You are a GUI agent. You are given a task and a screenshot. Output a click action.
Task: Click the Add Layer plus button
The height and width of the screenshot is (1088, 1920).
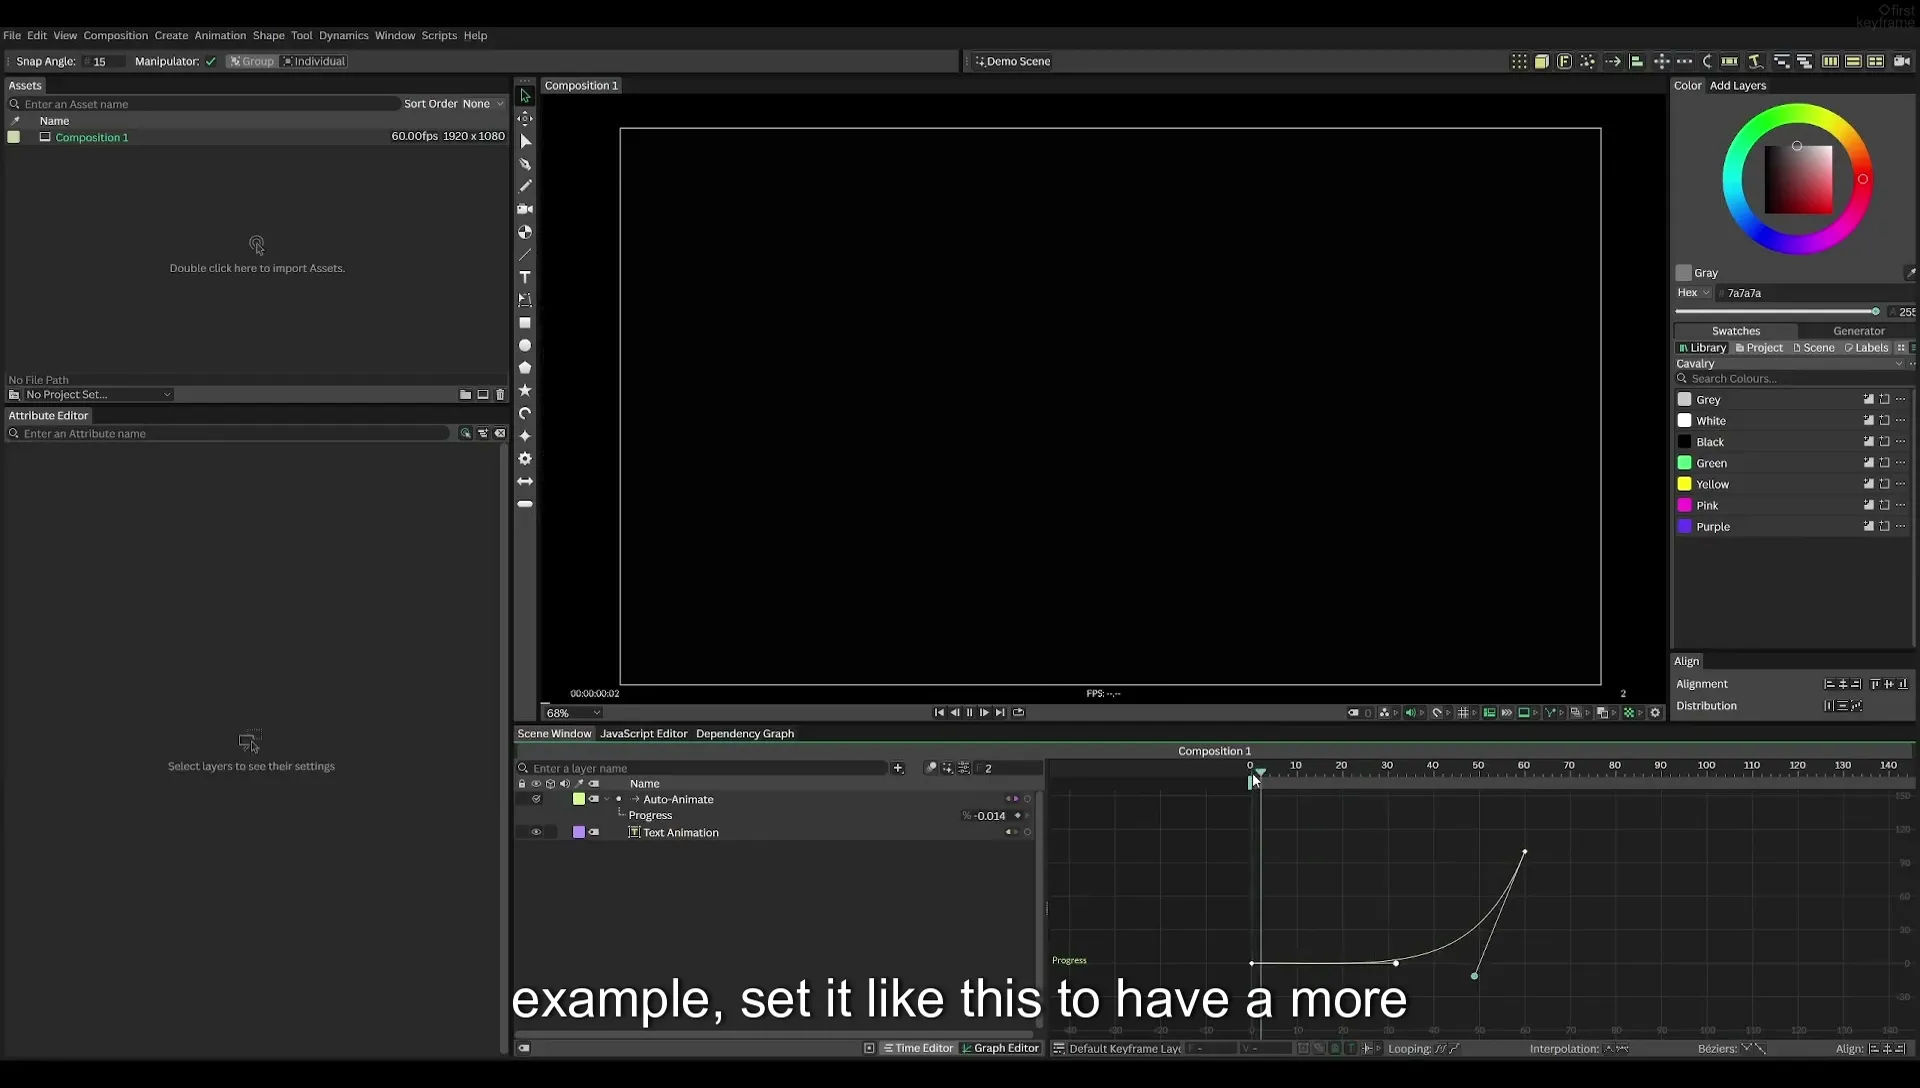[898, 768]
